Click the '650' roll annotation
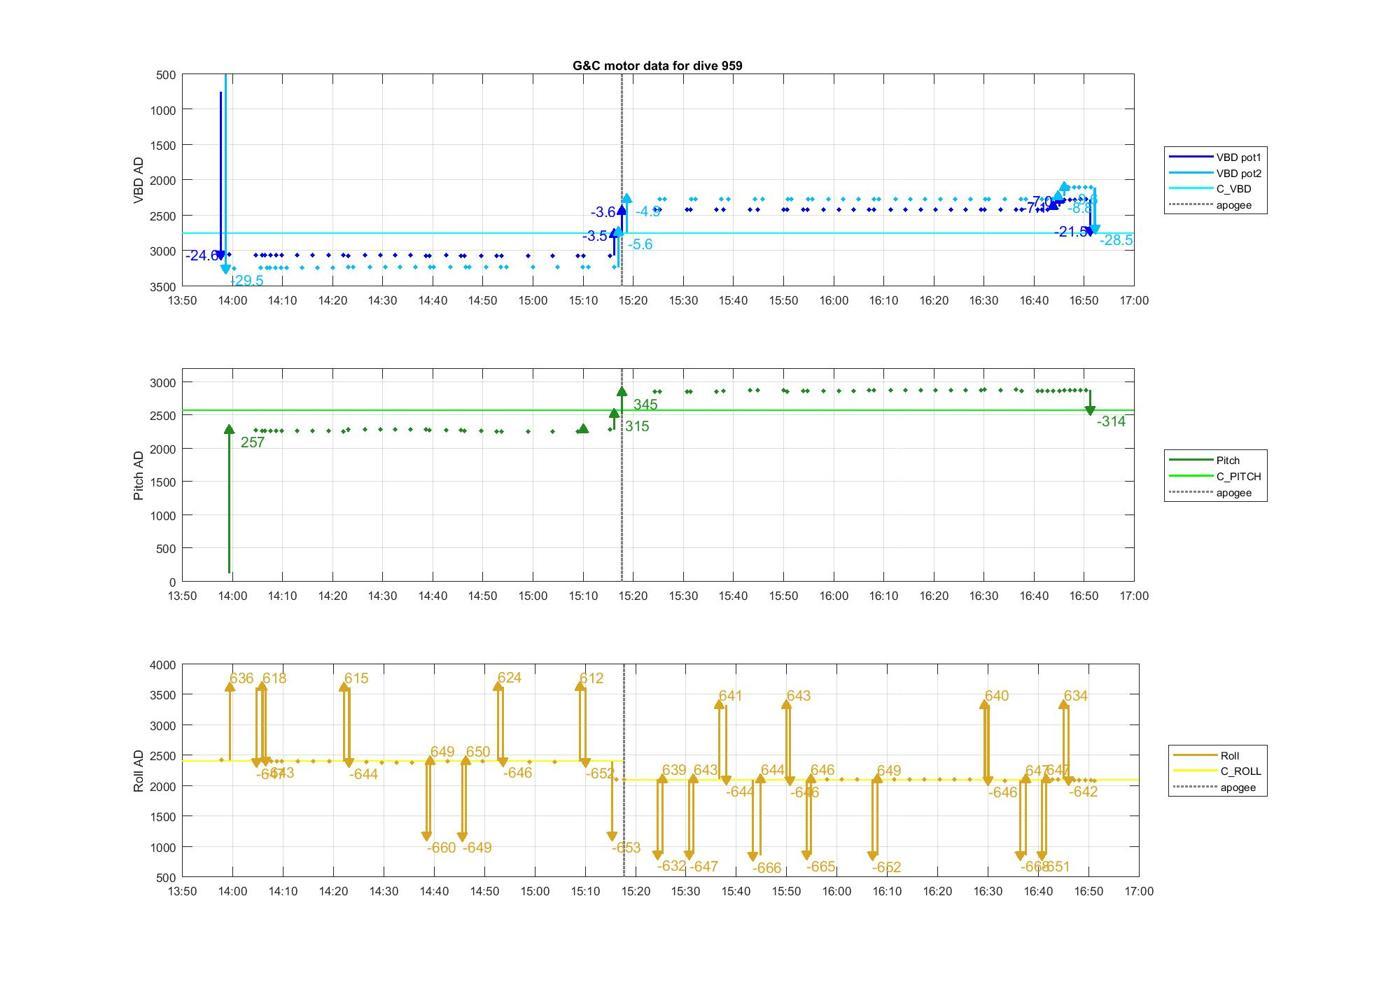The image size is (1400, 986). 478,753
